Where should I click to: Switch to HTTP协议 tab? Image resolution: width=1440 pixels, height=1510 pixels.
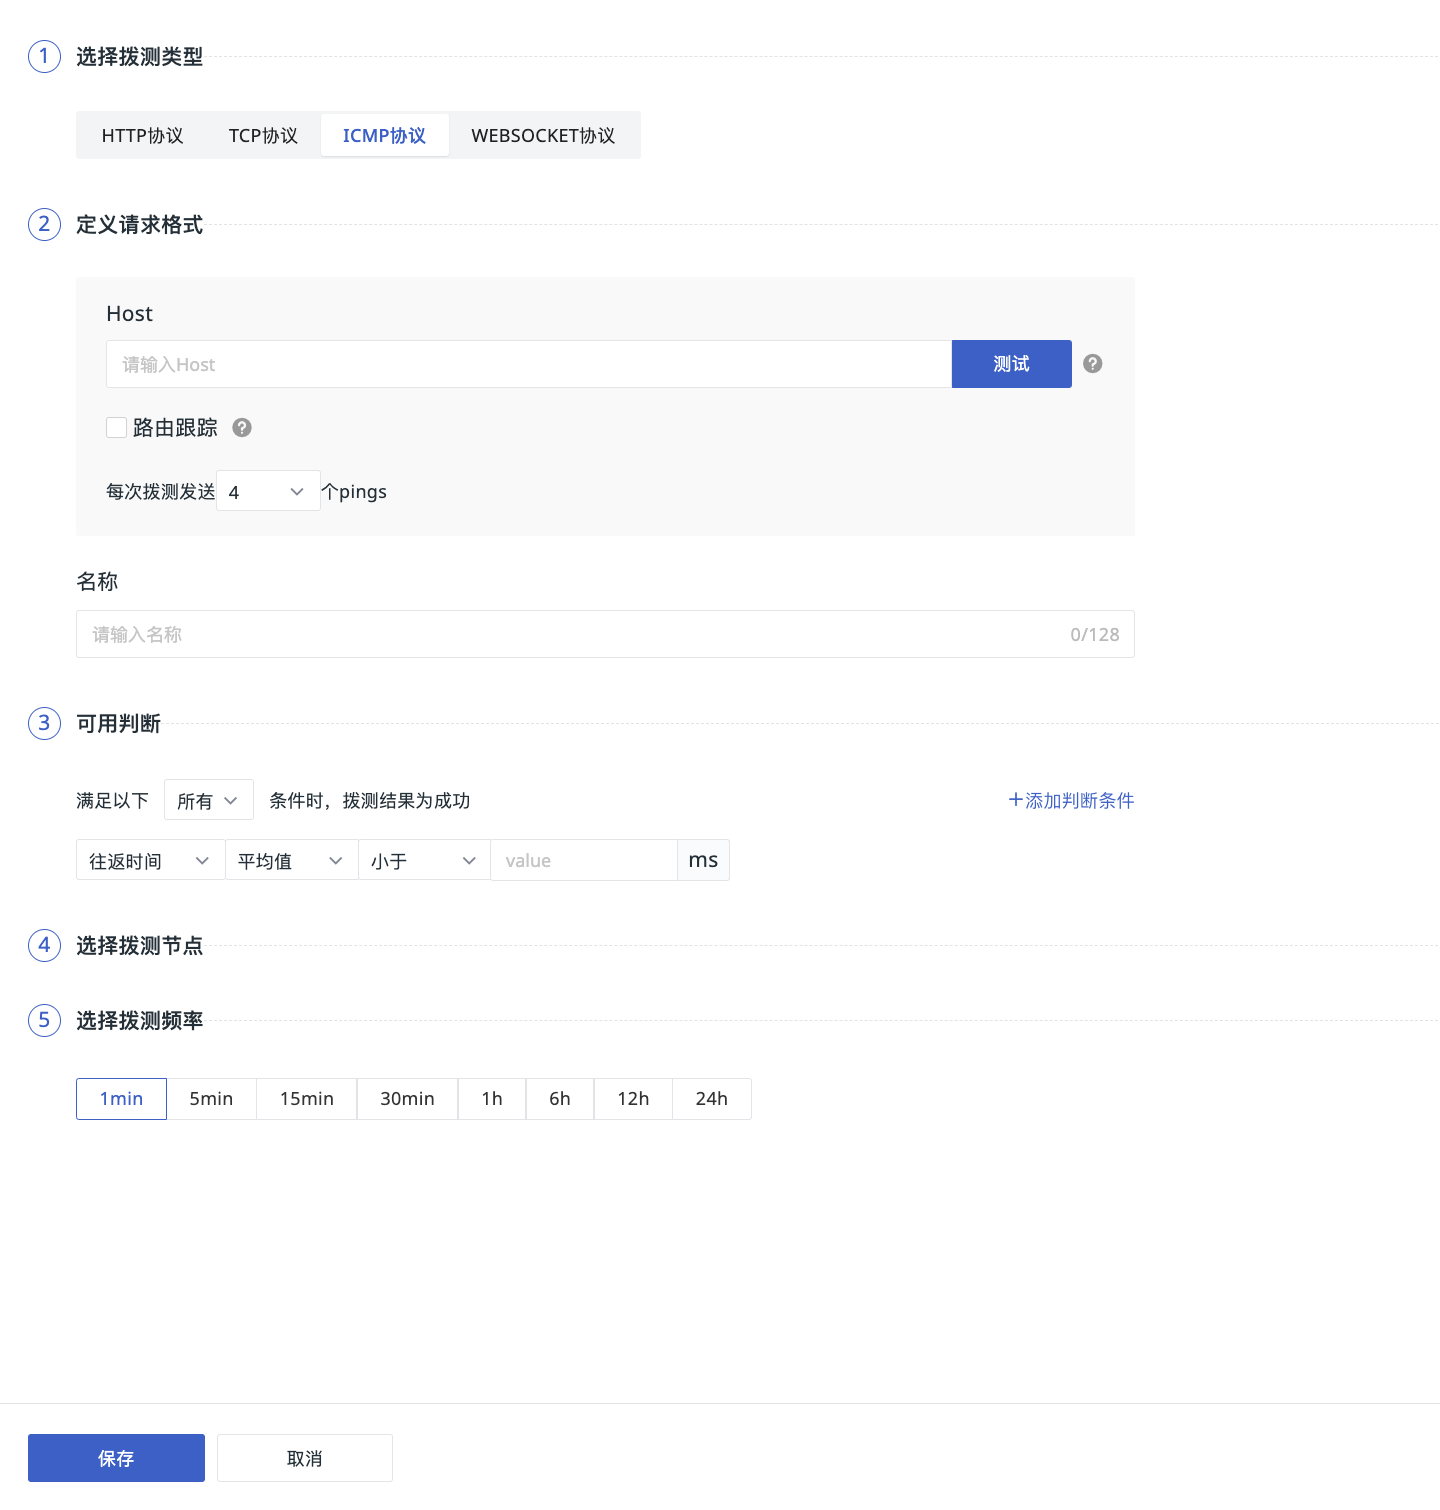143,136
